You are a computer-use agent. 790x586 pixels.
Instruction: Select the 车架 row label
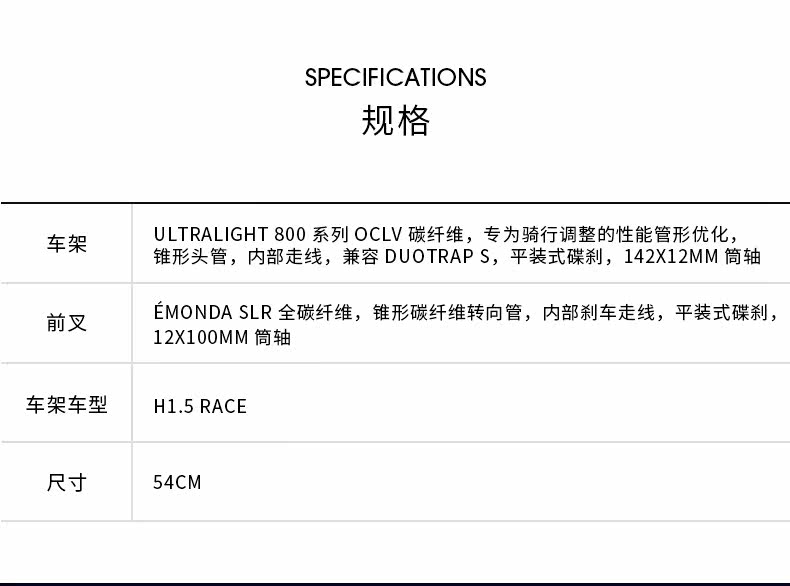coord(67,245)
